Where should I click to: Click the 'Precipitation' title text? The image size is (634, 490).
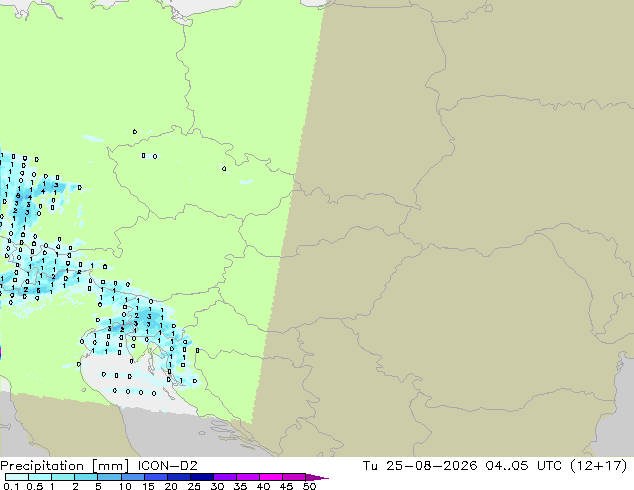pos(42,466)
